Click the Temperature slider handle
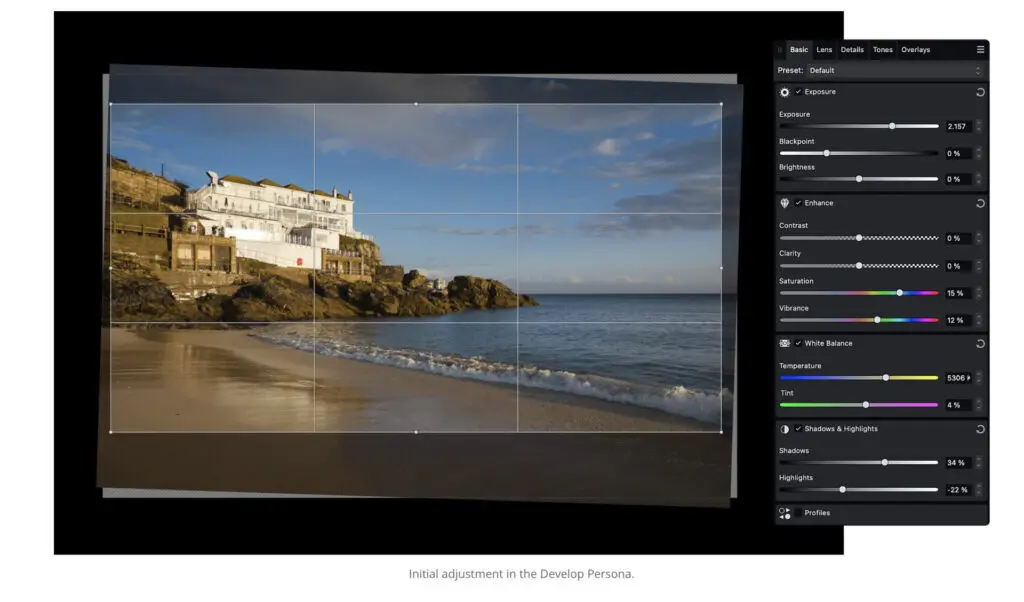 tap(886, 377)
